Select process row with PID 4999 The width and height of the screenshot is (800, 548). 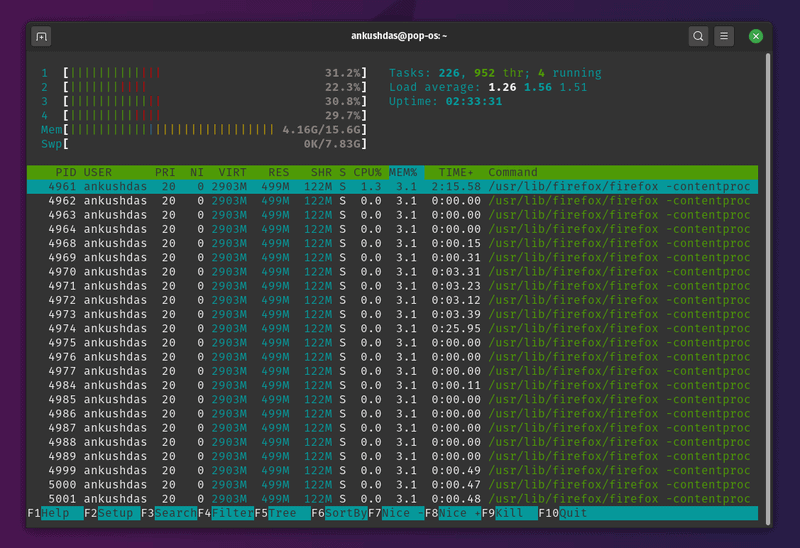tap(392, 470)
